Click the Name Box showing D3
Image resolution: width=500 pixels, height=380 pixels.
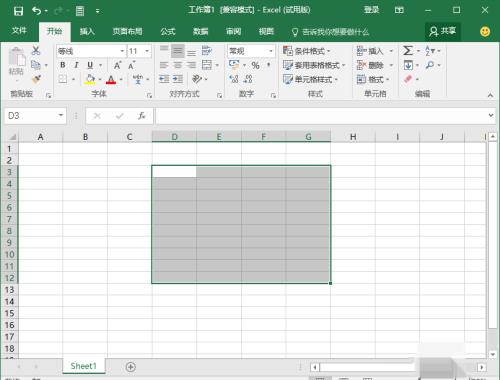(35, 116)
